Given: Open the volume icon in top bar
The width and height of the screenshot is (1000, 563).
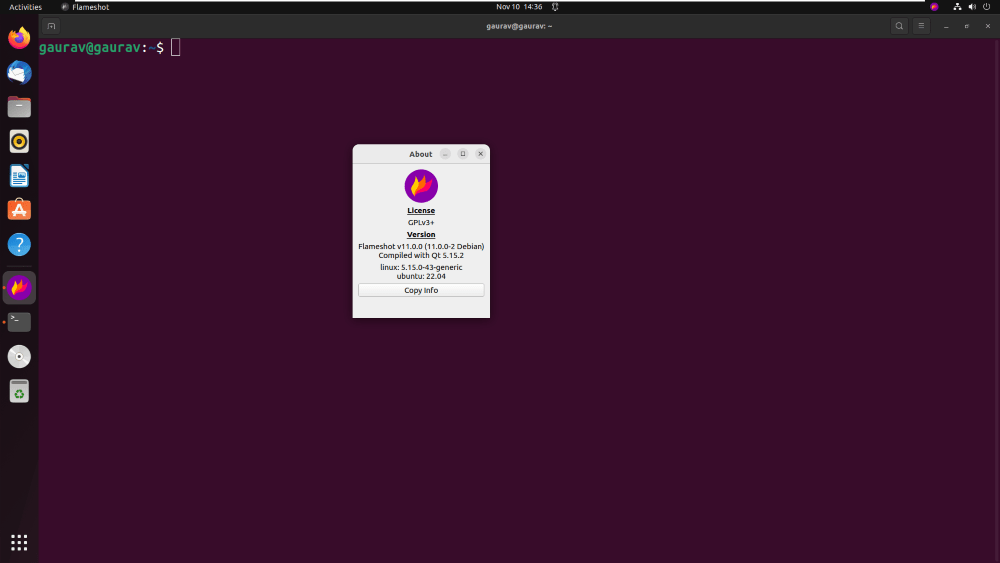Looking at the screenshot, I should [972, 7].
